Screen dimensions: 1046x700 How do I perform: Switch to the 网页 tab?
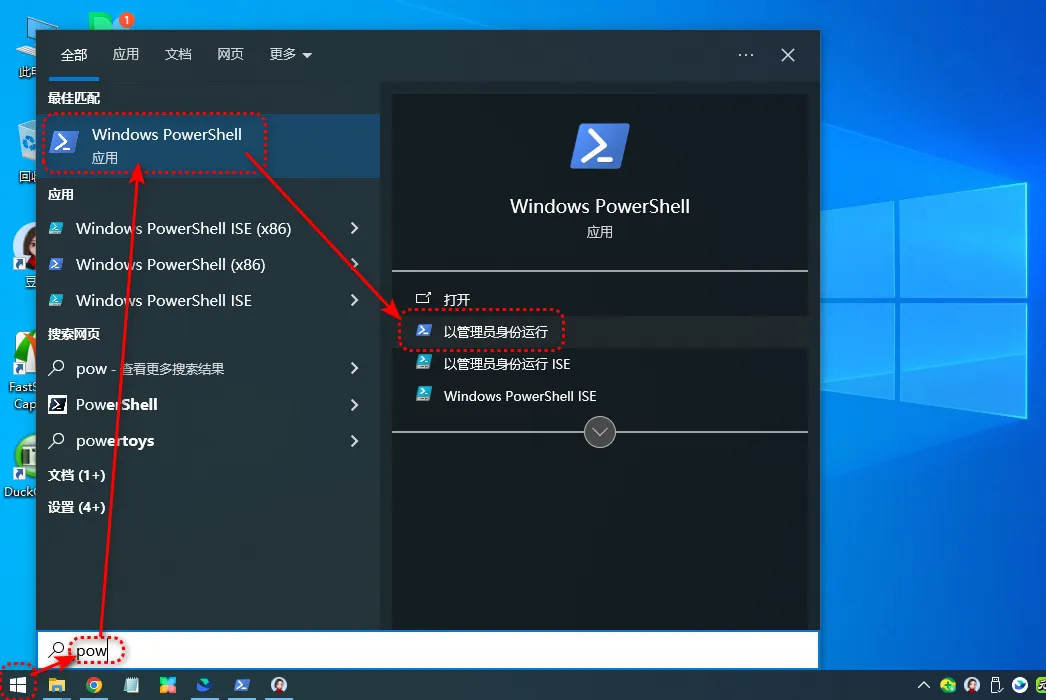(x=230, y=54)
